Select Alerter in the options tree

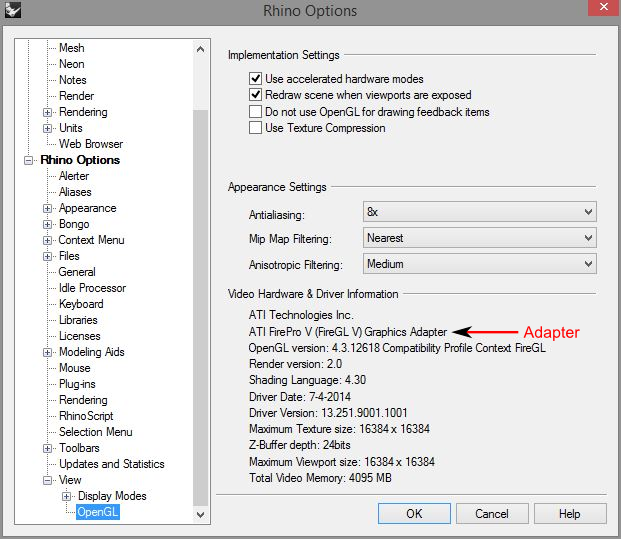(74, 176)
